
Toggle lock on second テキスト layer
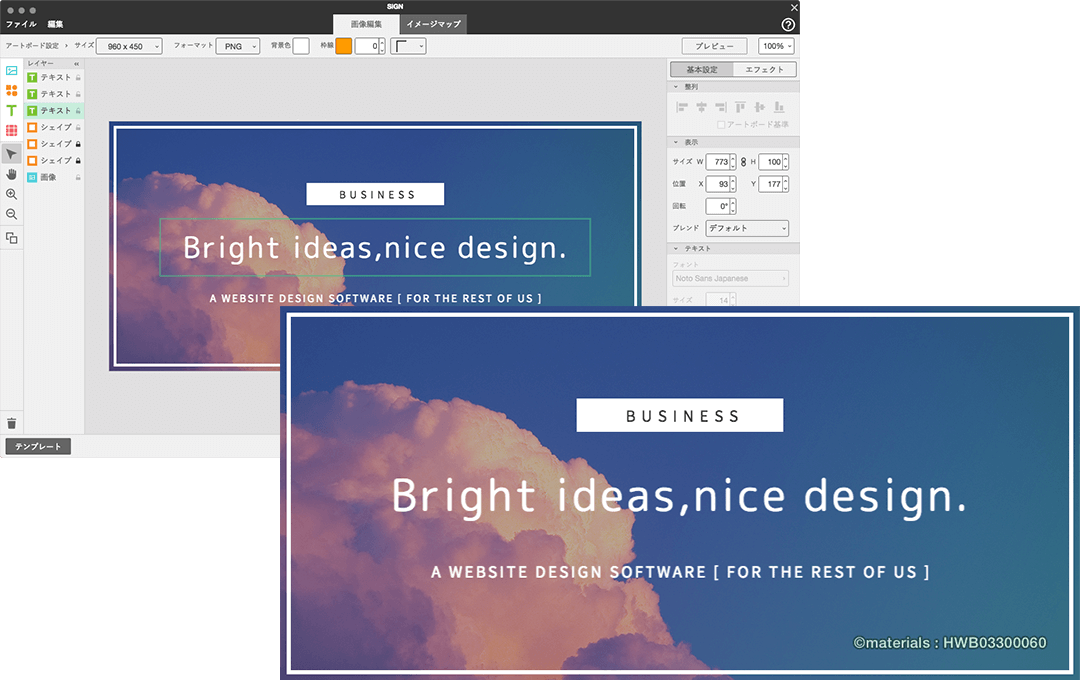78,94
